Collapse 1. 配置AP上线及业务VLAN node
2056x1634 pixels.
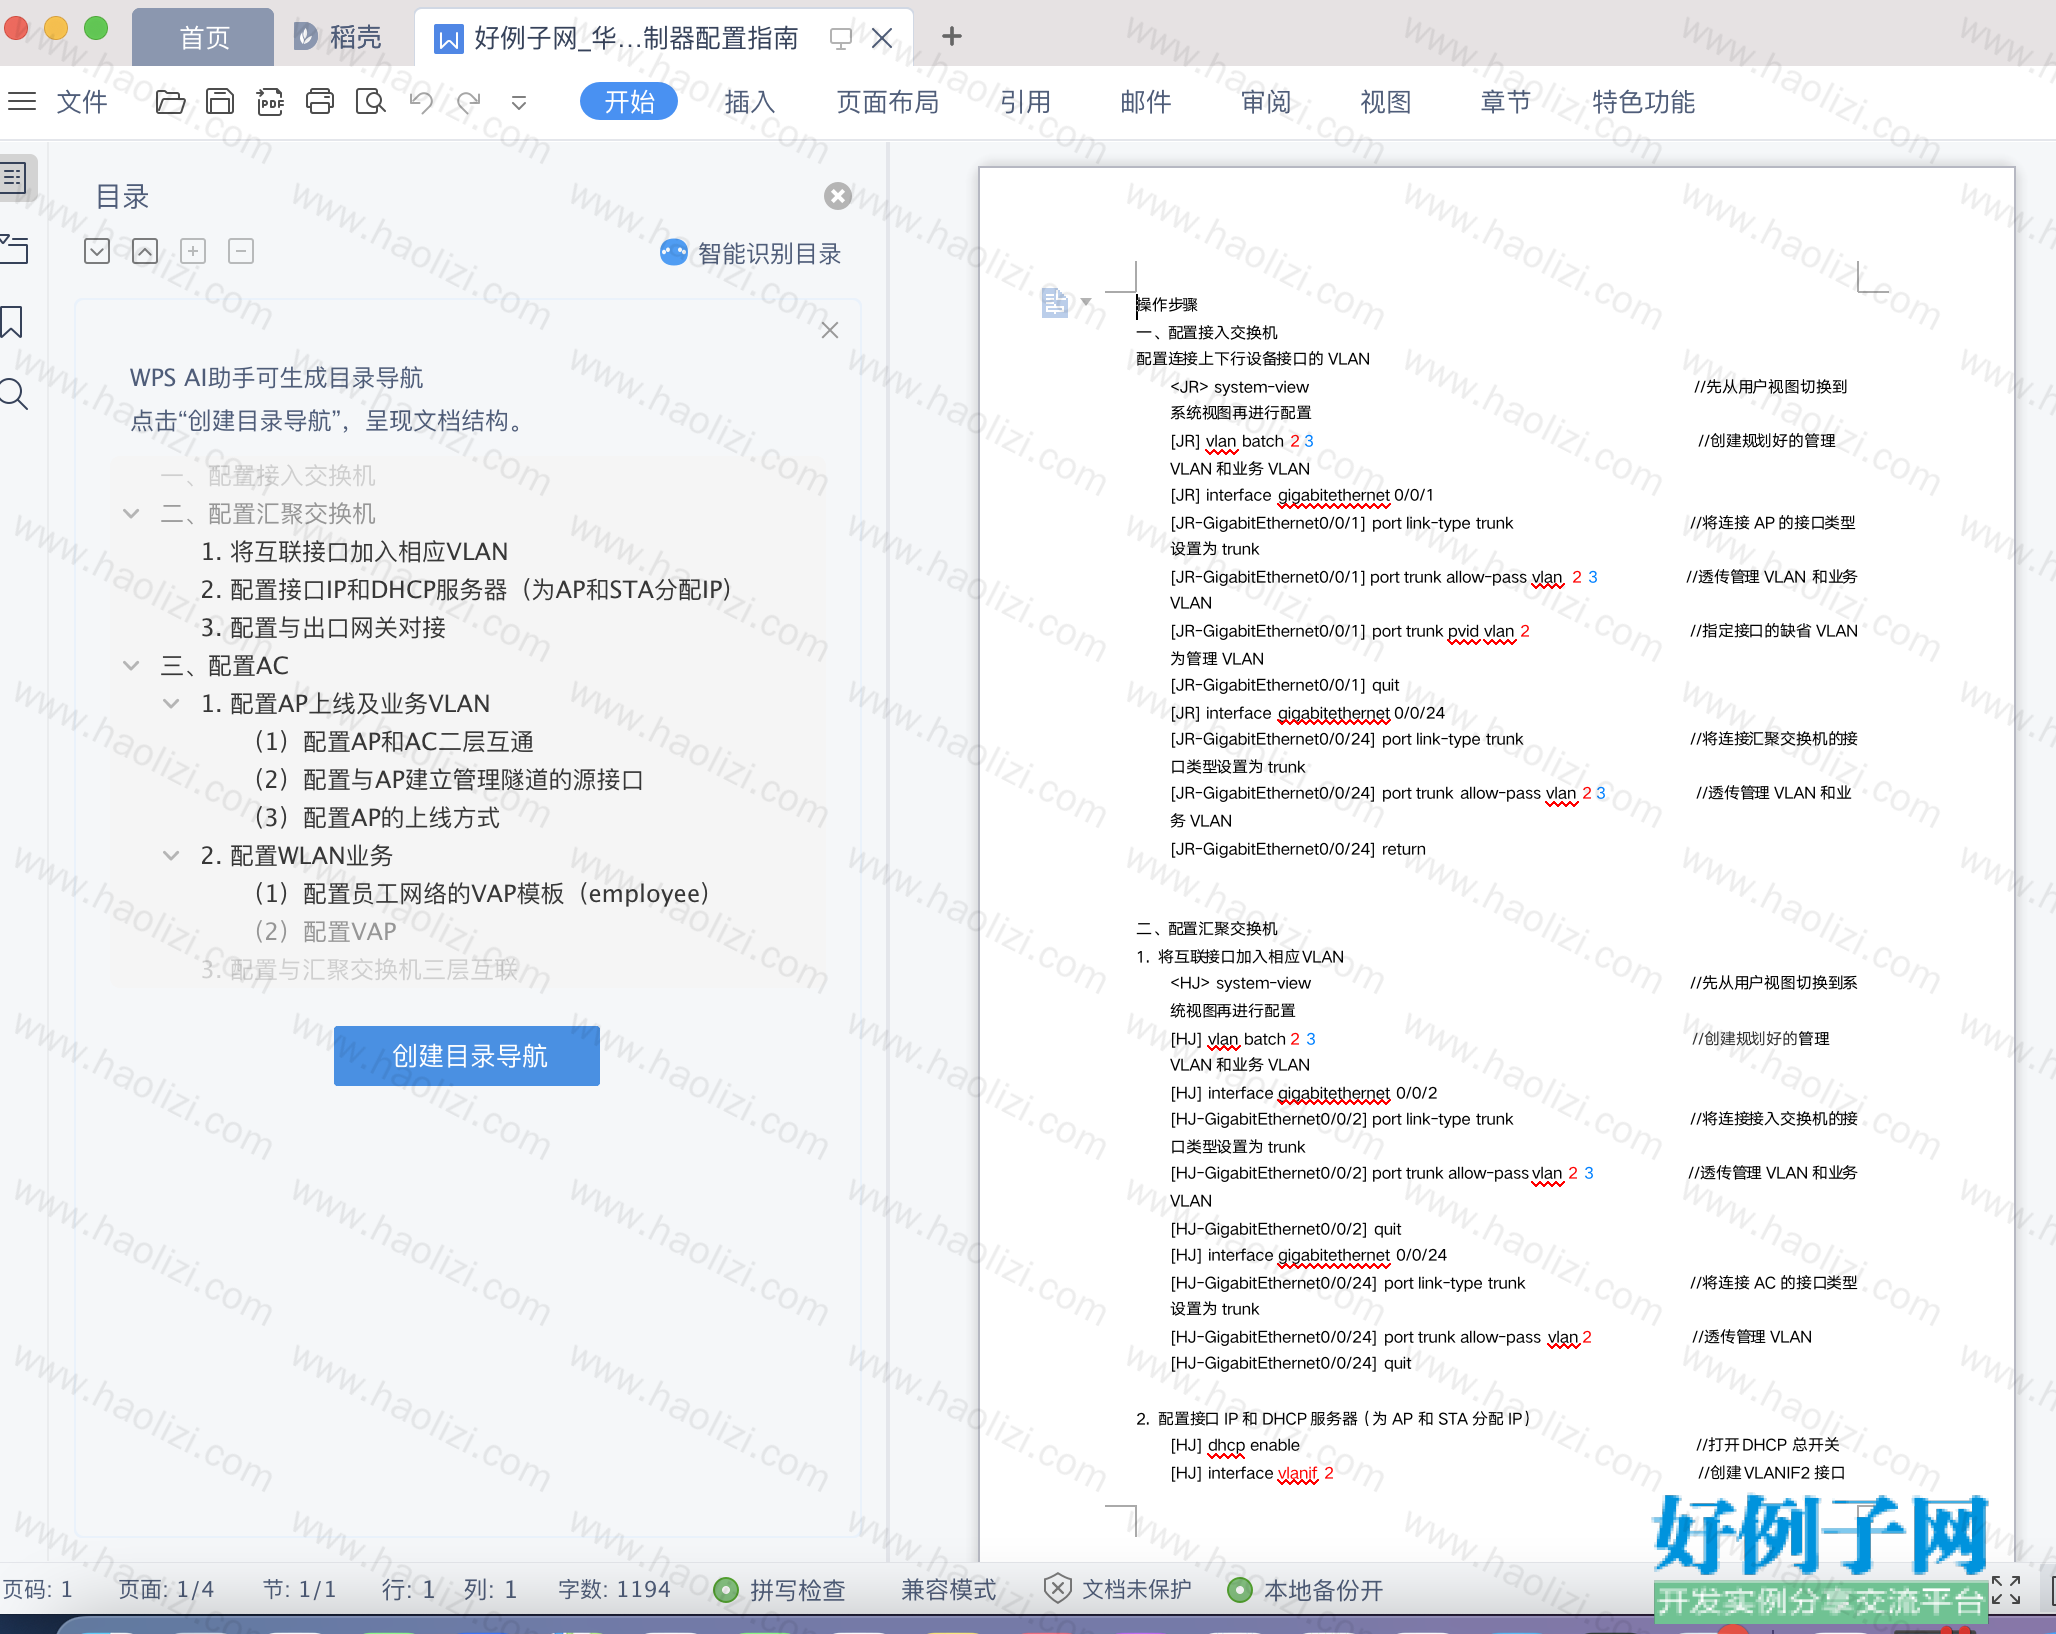pyautogui.click(x=172, y=704)
